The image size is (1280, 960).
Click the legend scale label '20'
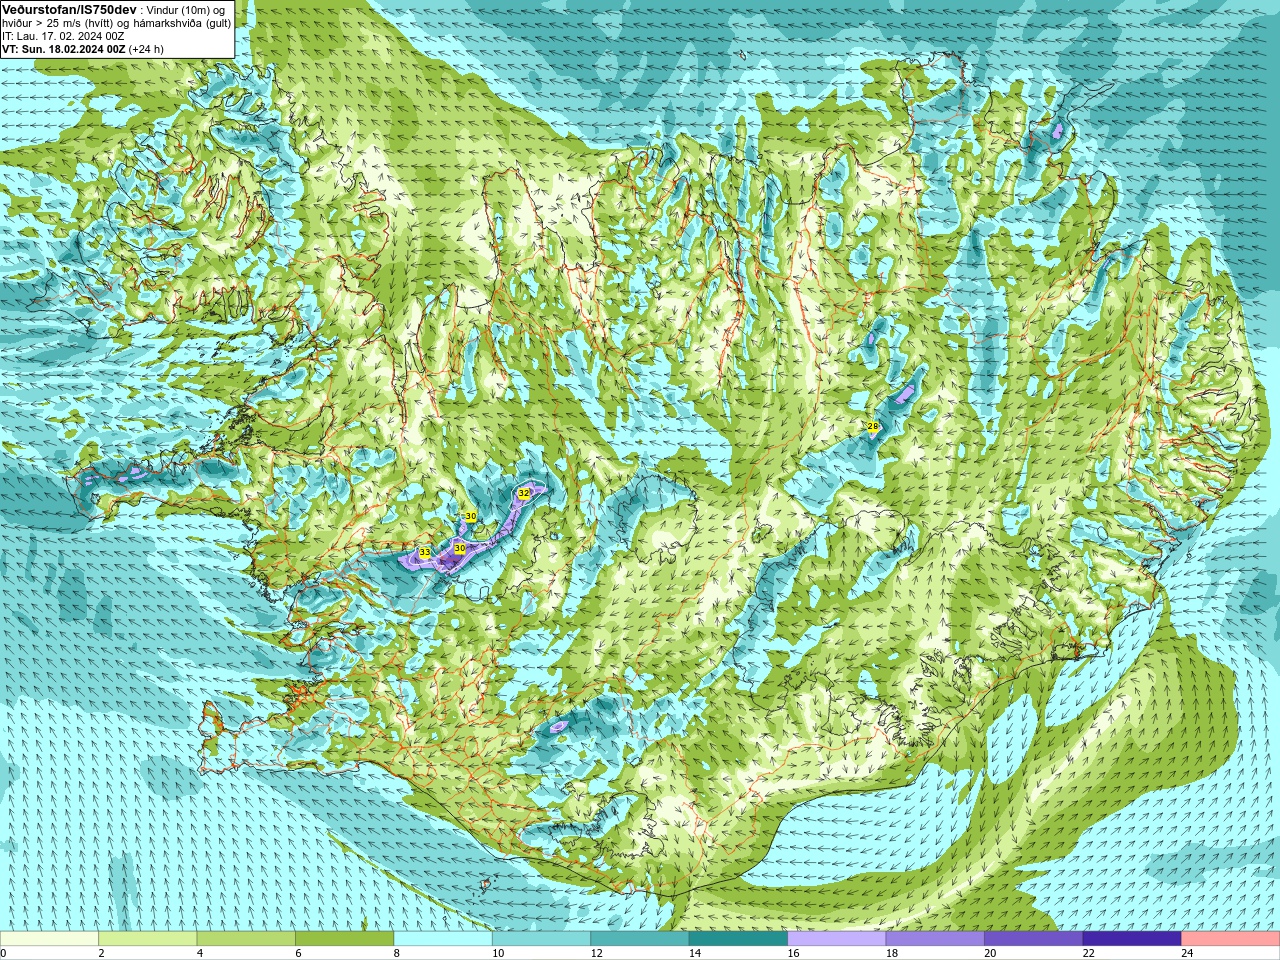(x=990, y=953)
